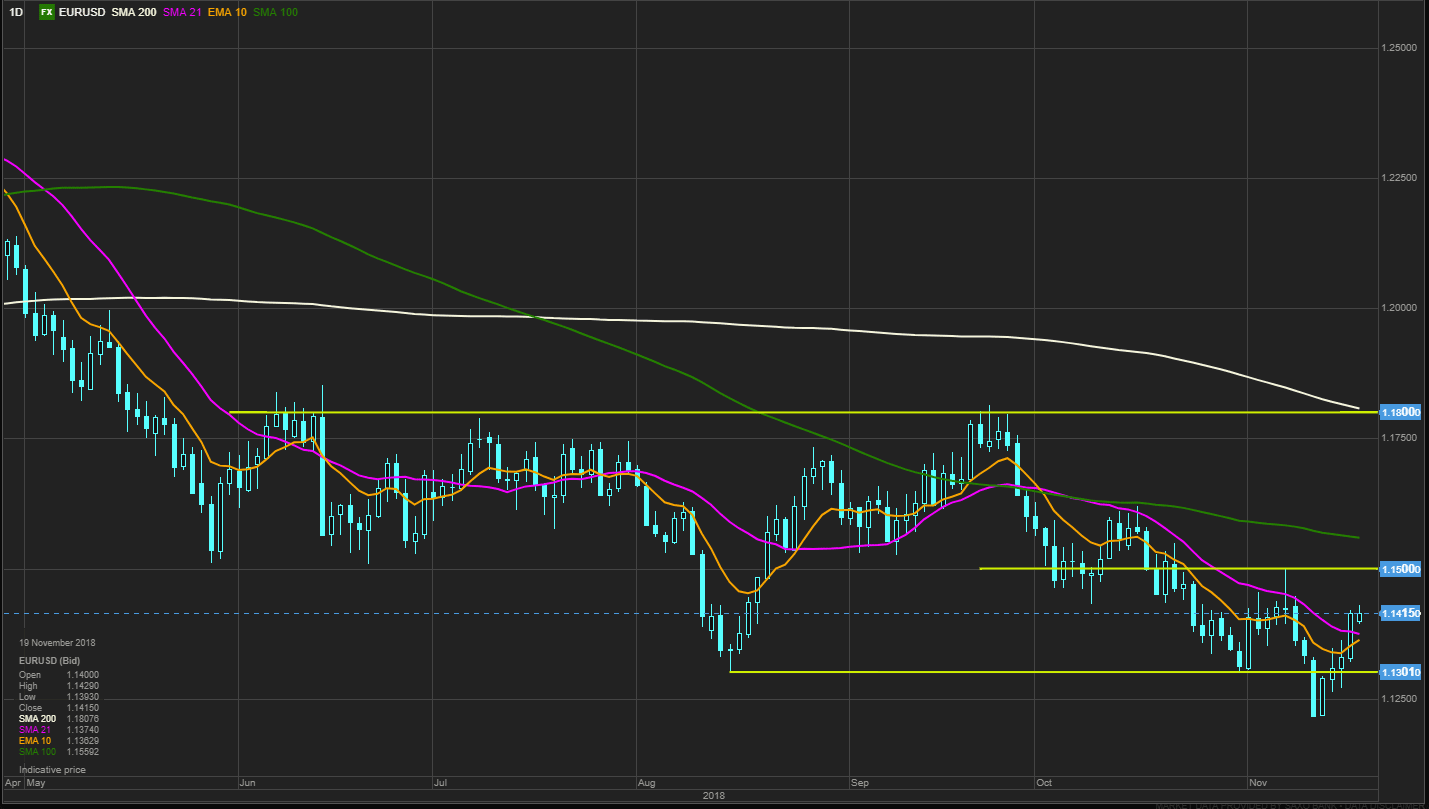The image size is (1429, 809).
Task: Open the 1D timeframe selector
Action: (16, 12)
